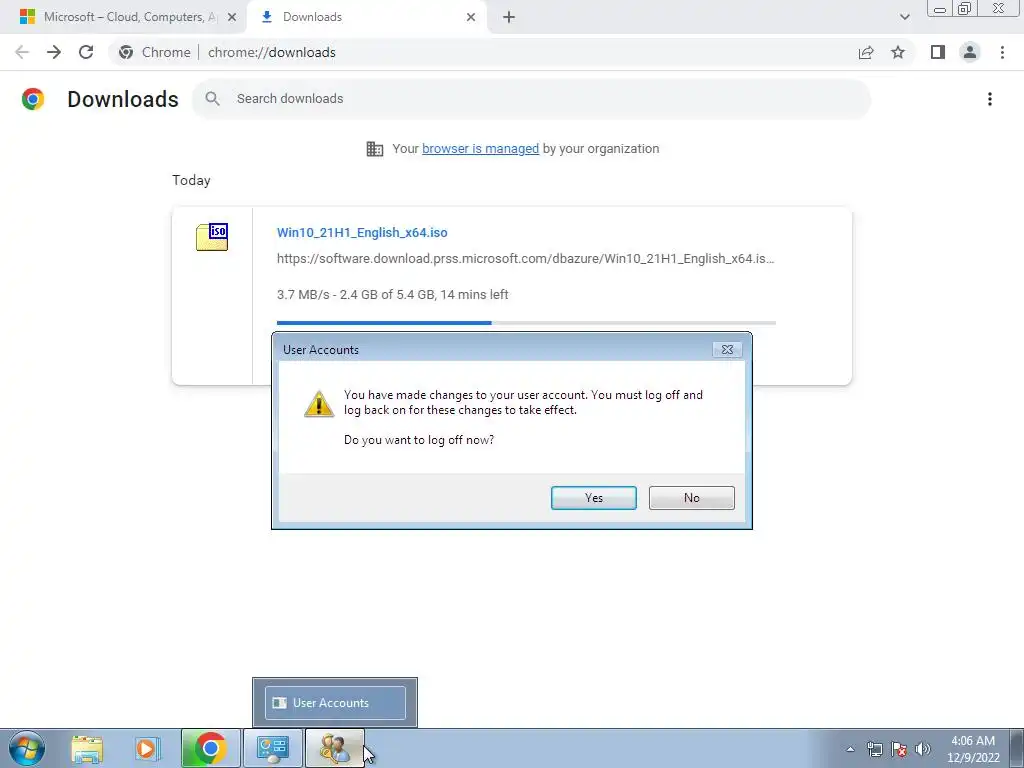Image resolution: width=1024 pixels, height=768 pixels.
Task: Click the download progress bar
Action: coord(526,323)
